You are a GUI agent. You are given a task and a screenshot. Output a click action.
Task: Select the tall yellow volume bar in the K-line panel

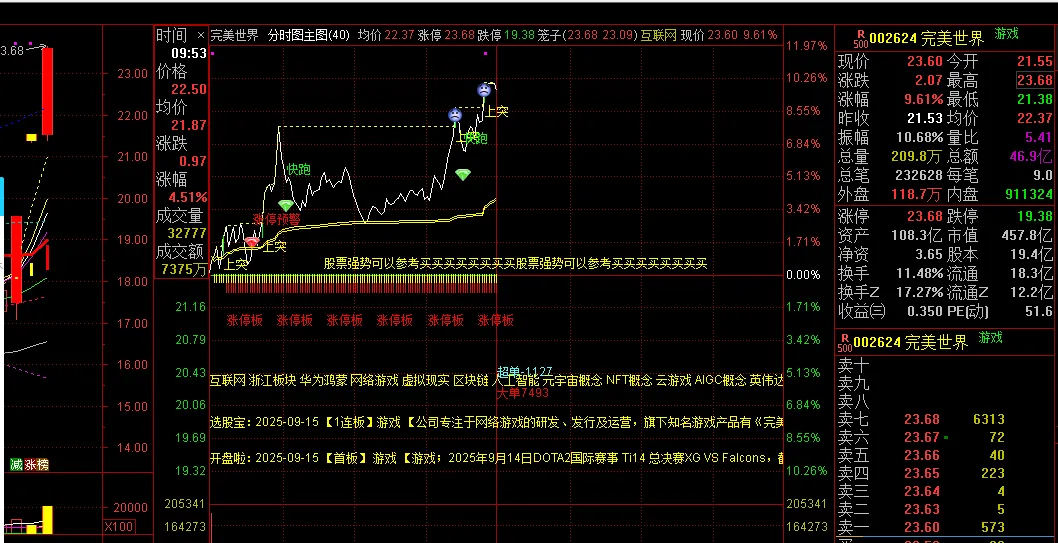click(x=47, y=519)
